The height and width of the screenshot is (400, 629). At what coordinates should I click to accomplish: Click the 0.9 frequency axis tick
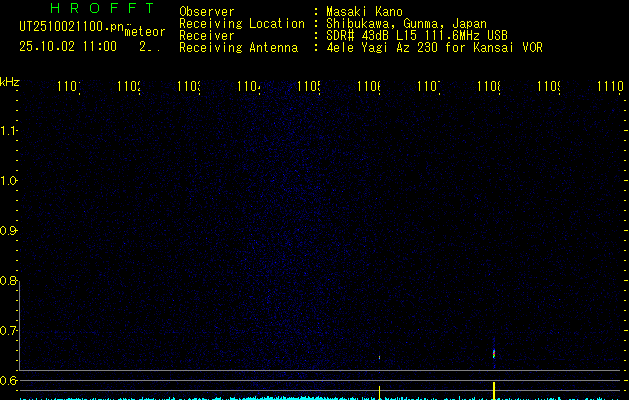coord(9,231)
